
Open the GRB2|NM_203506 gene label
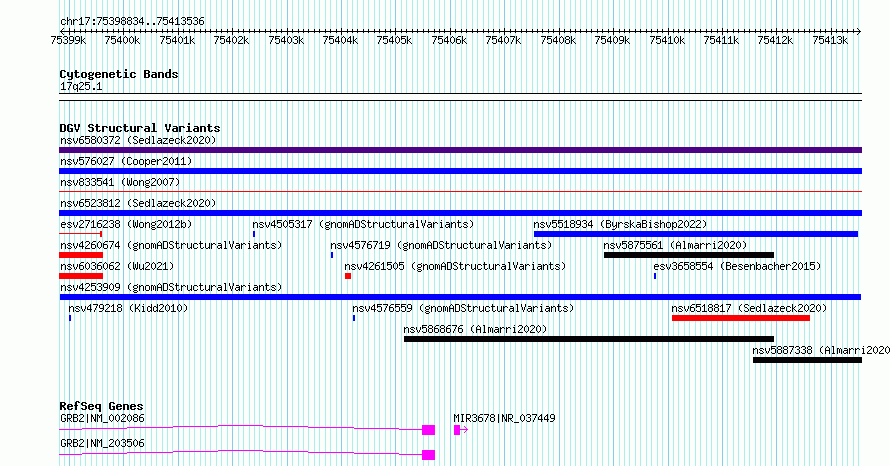pos(102,443)
